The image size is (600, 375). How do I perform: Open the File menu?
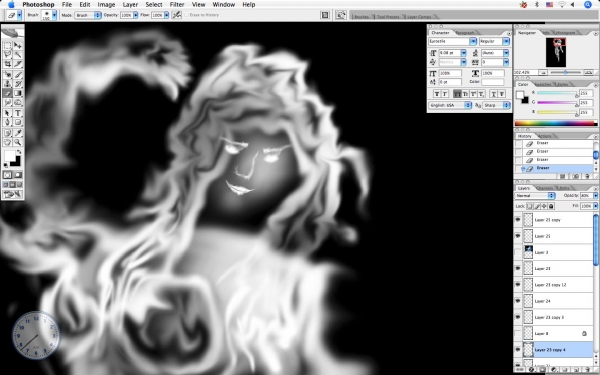67,5
